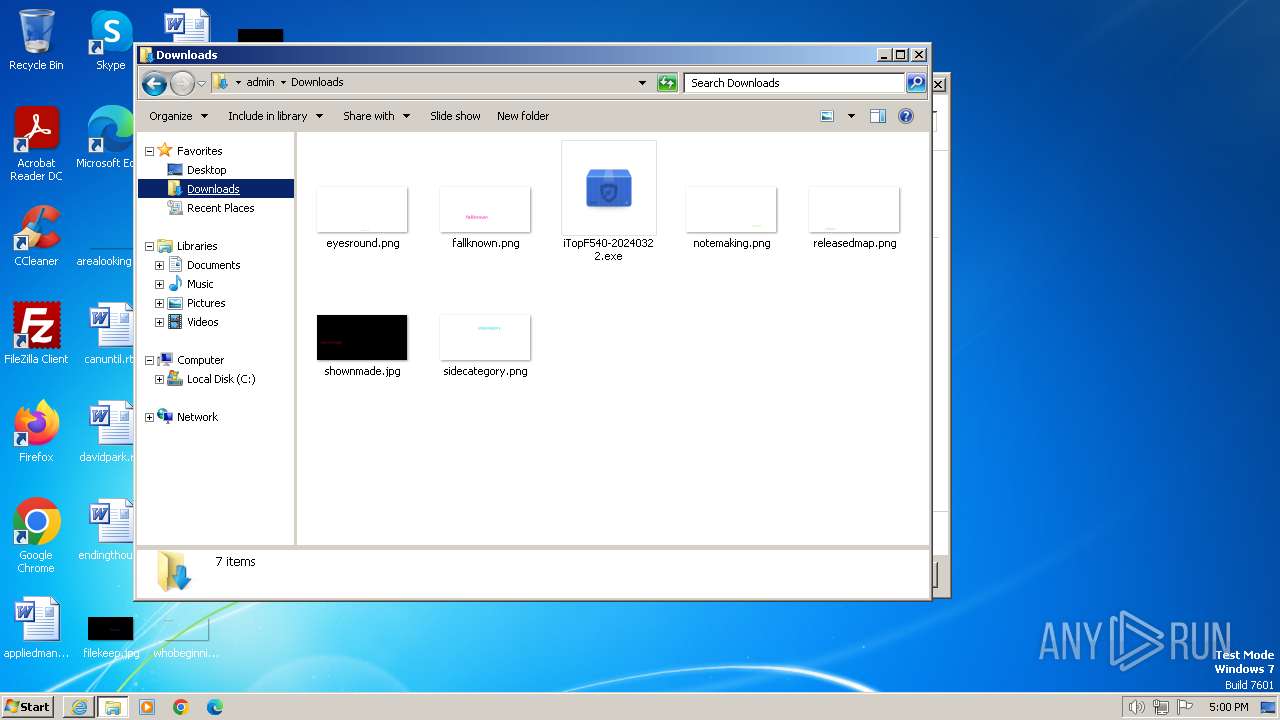Focus the Search Downloads field

795,83
